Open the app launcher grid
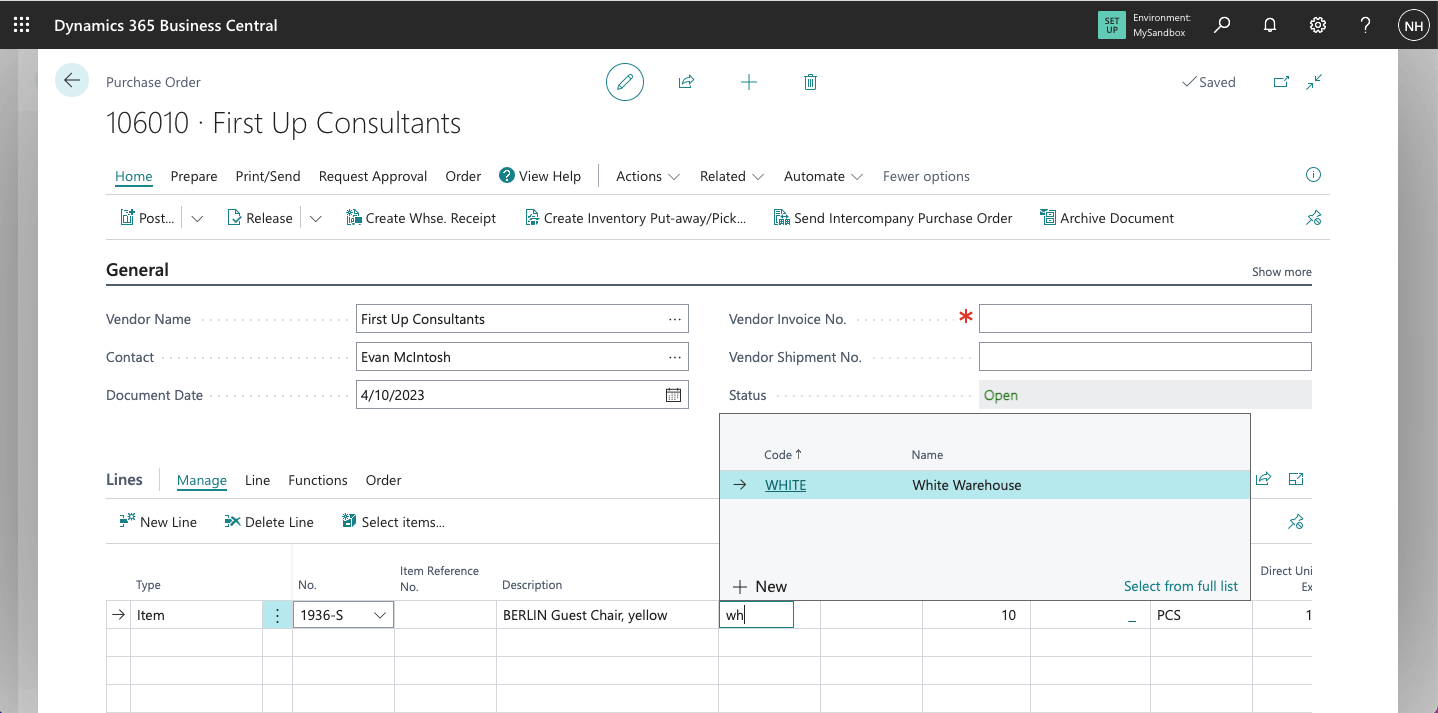 tap(21, 25)
